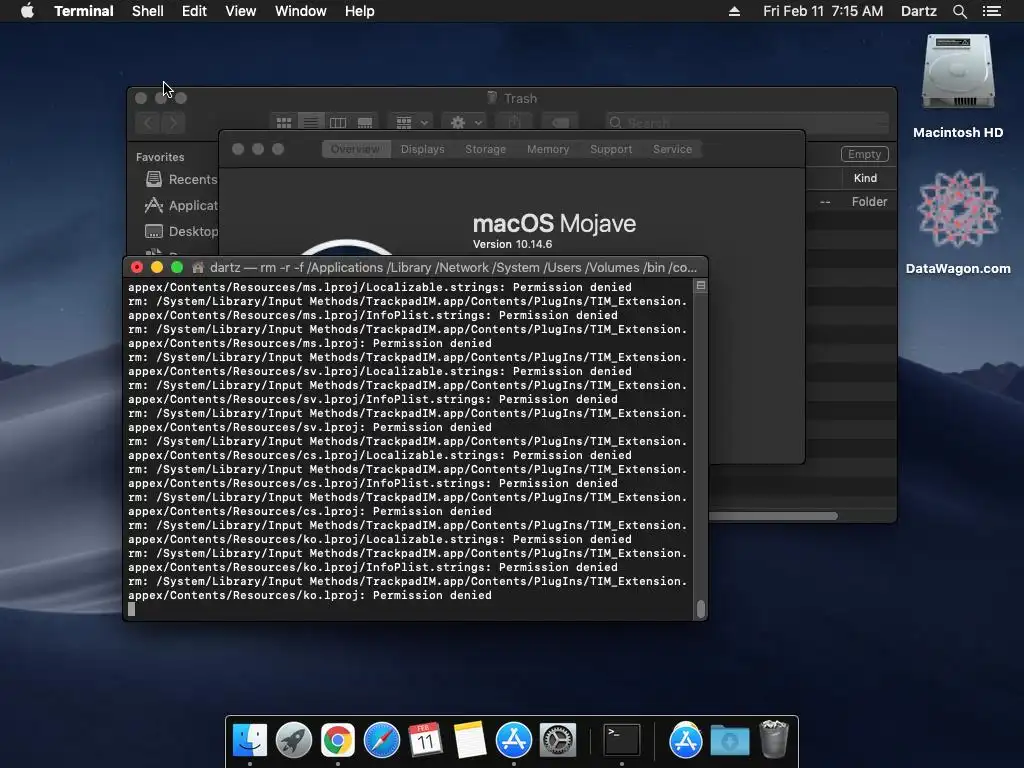
Task: Open Notes in the Dock
Action: coord(470,741)
